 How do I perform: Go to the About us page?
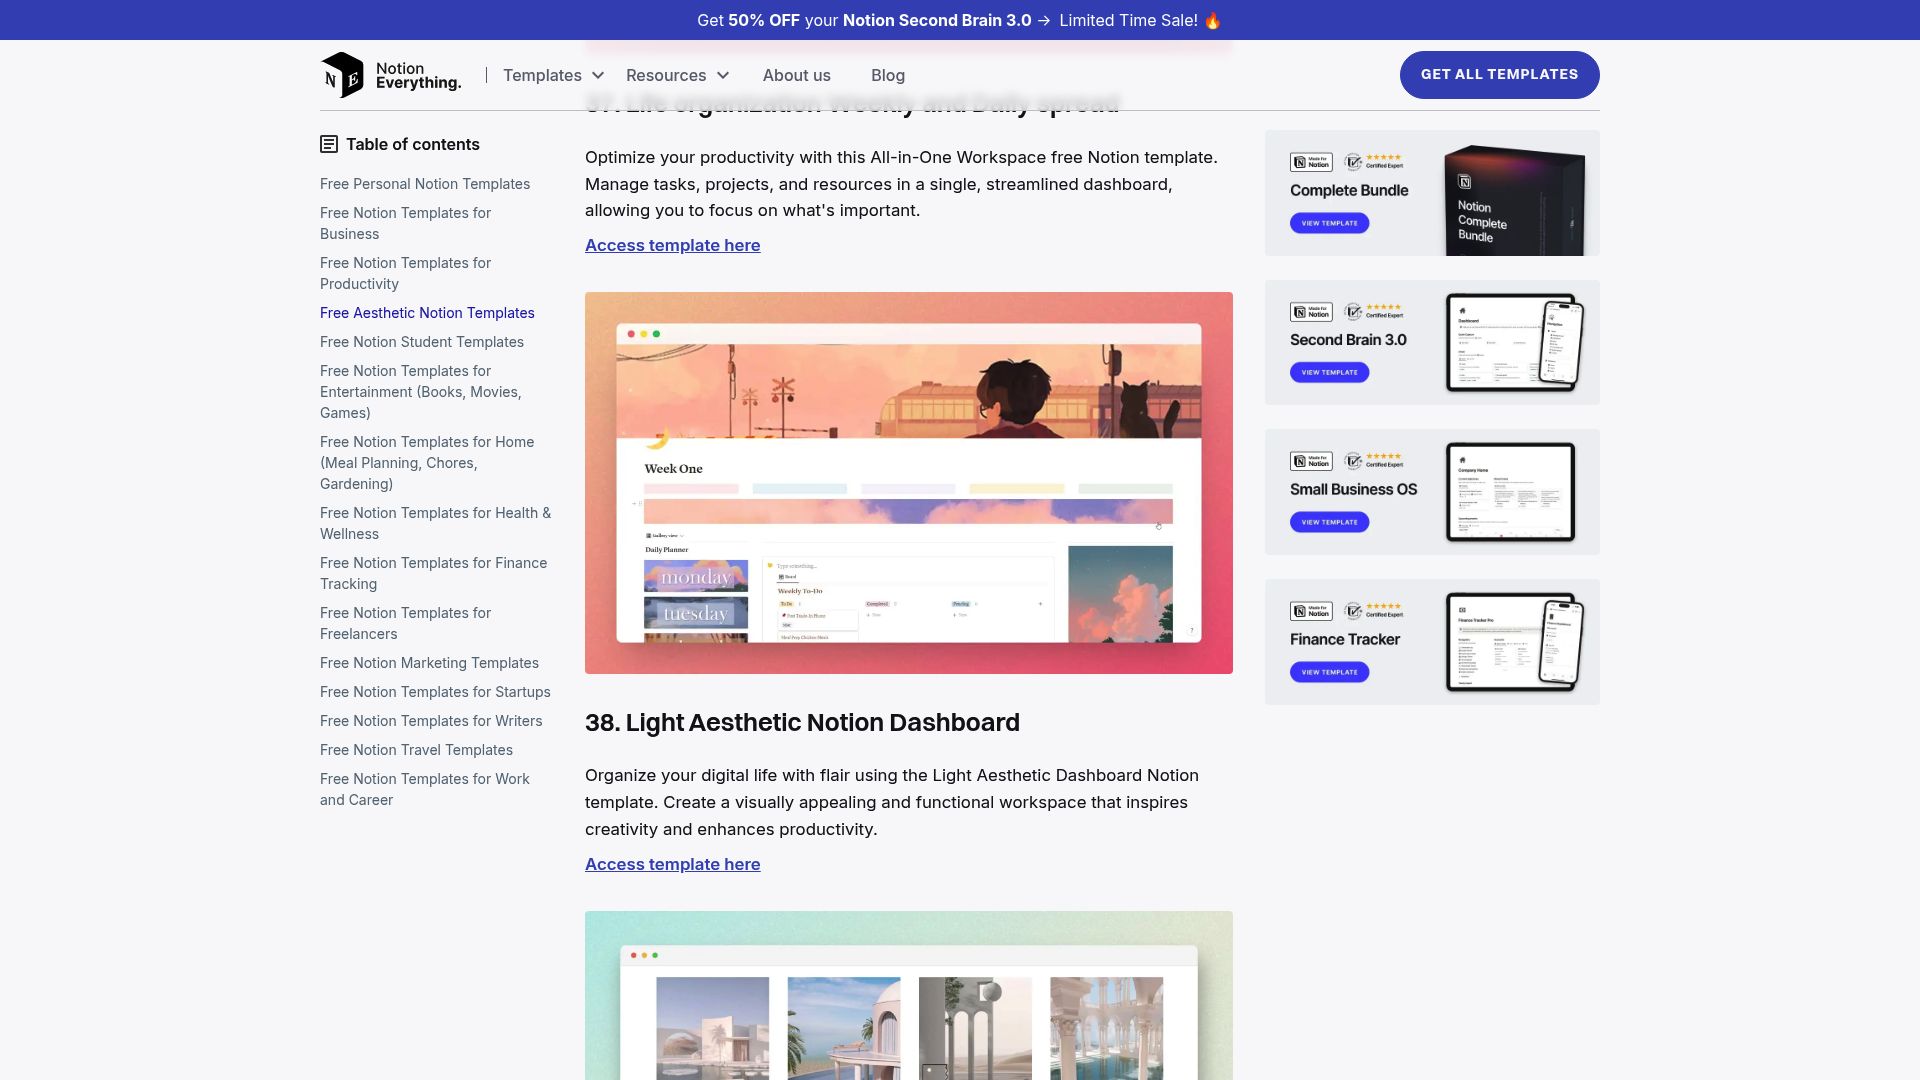pyautogui.click(x=796, y=75)
